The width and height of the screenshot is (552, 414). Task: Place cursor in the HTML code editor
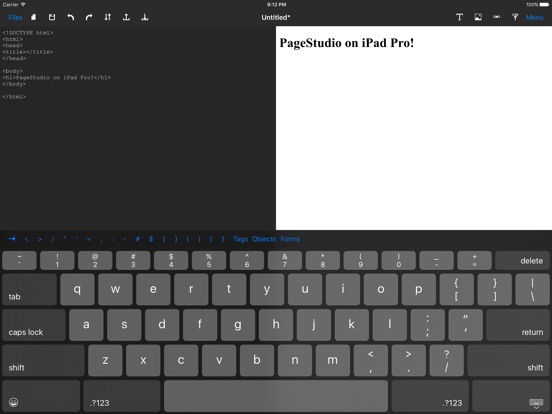[x=138, y=128]
